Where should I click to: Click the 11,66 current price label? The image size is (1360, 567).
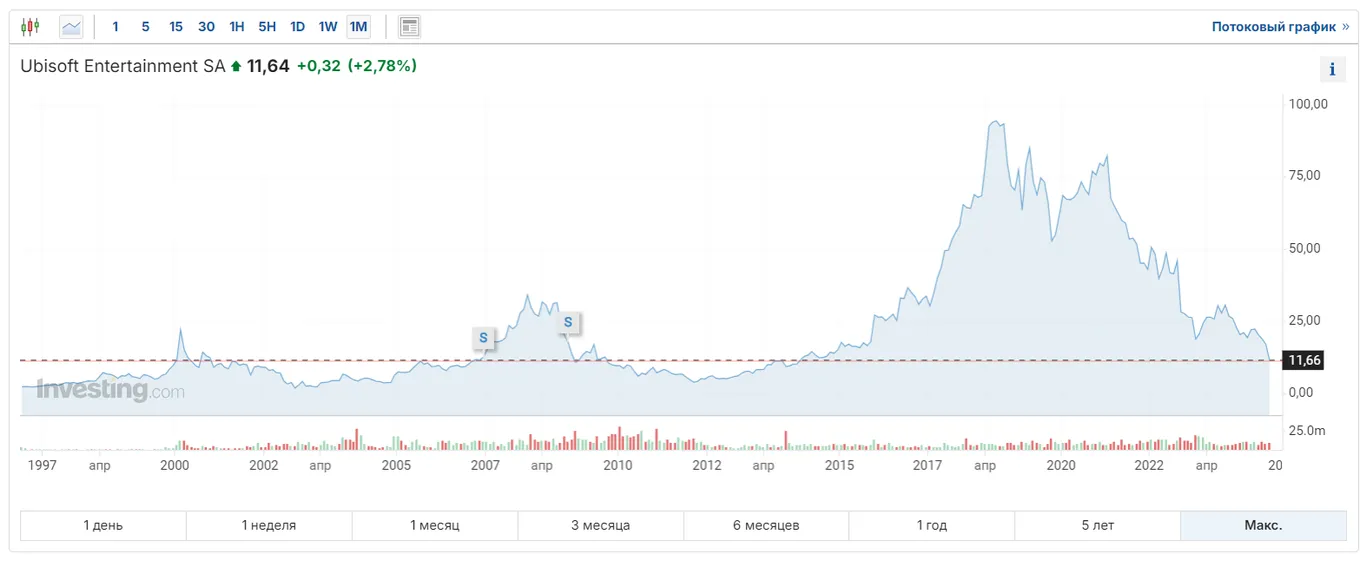click(x=1304, y=360)
